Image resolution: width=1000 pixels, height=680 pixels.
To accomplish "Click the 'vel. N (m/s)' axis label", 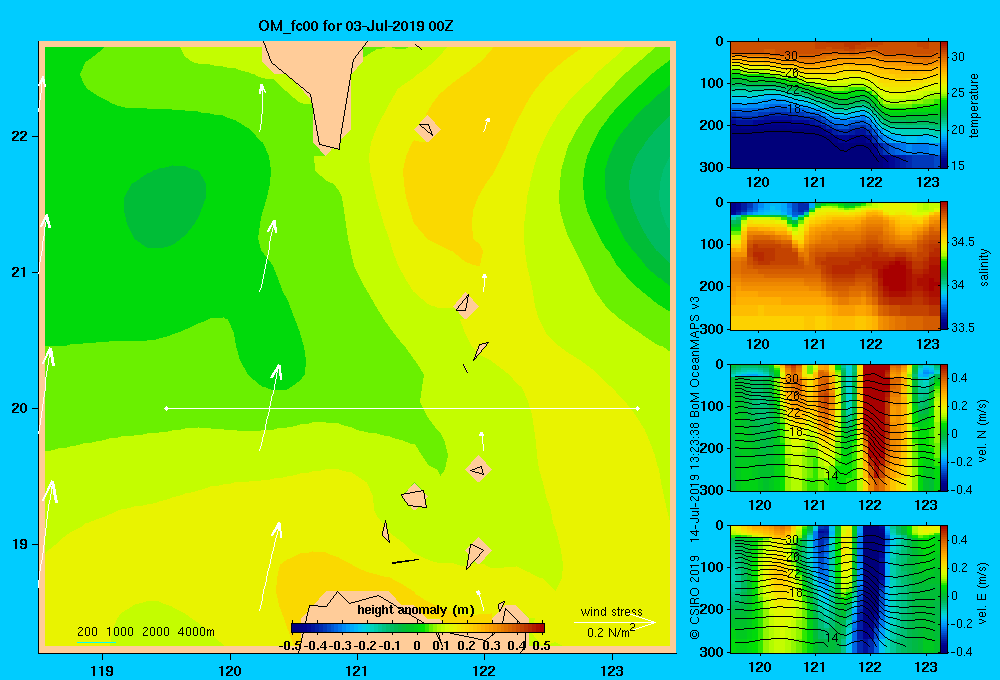I will tap(982, 431).
